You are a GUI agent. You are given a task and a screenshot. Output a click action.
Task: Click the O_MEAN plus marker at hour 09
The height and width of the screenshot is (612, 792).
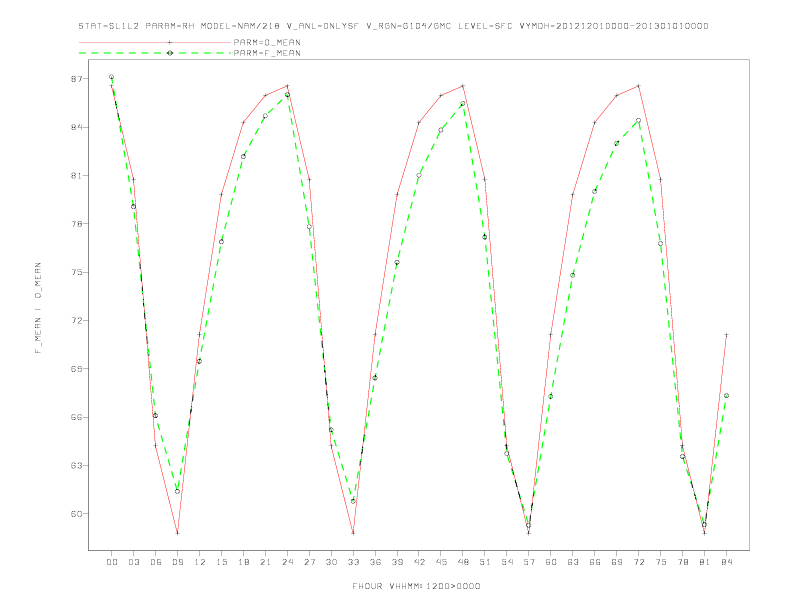(177, 533)
